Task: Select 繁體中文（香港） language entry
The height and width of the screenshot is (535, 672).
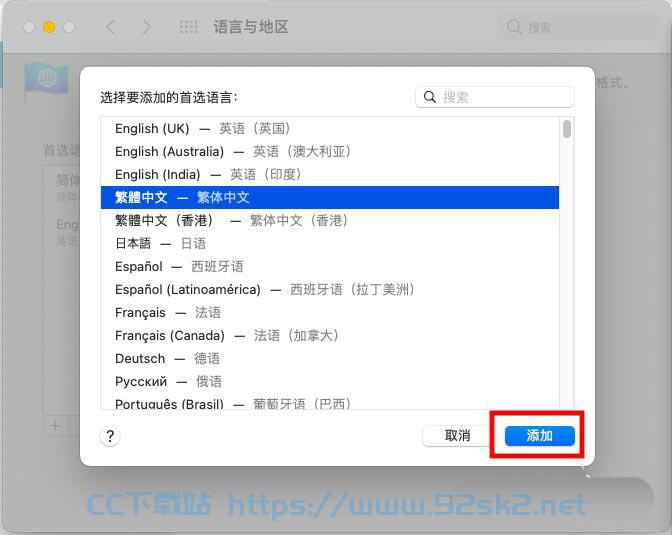Action: tap(330, 220)
